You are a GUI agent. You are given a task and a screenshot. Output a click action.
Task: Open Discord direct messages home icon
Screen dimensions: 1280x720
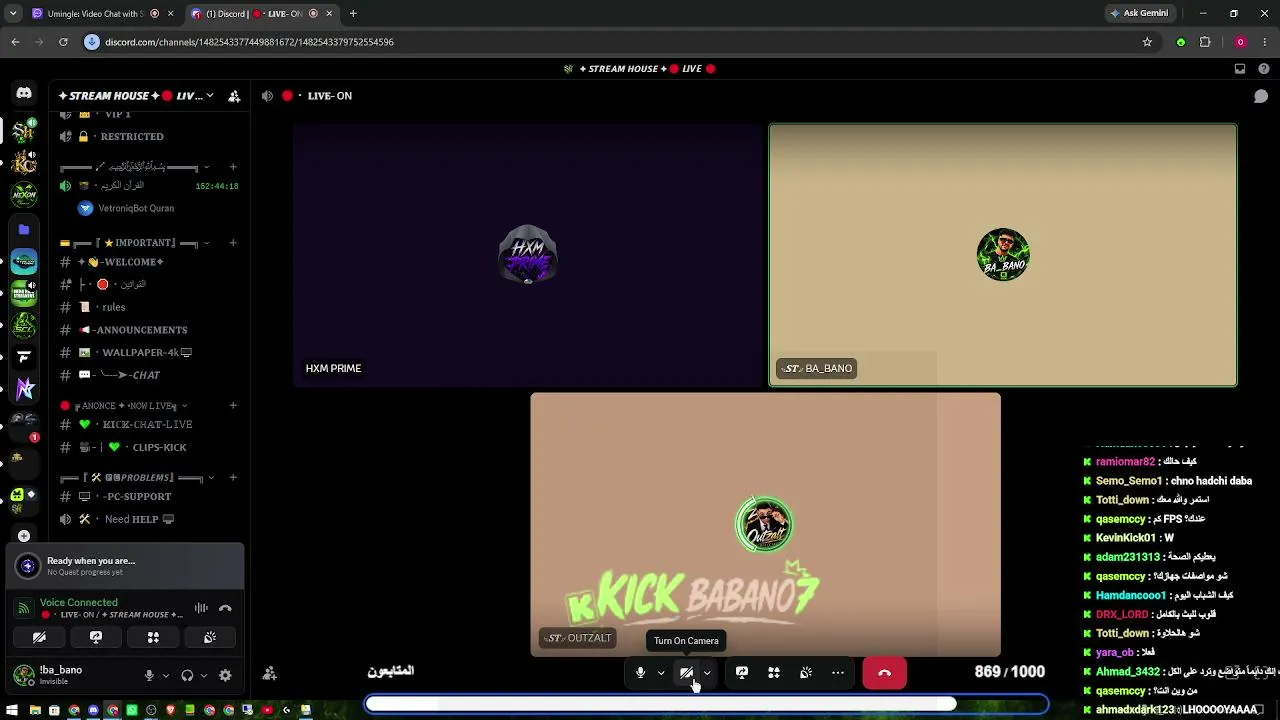24,93
